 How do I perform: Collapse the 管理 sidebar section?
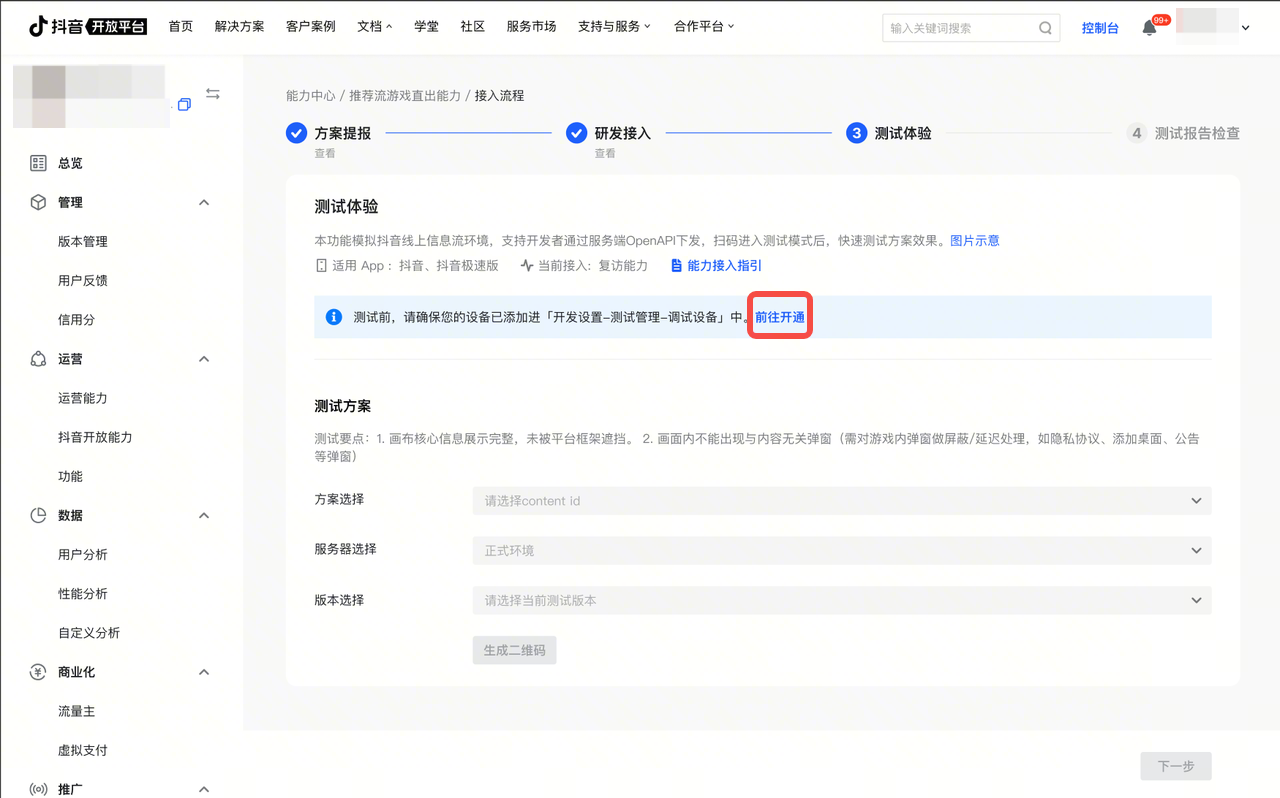pos(204,203)
